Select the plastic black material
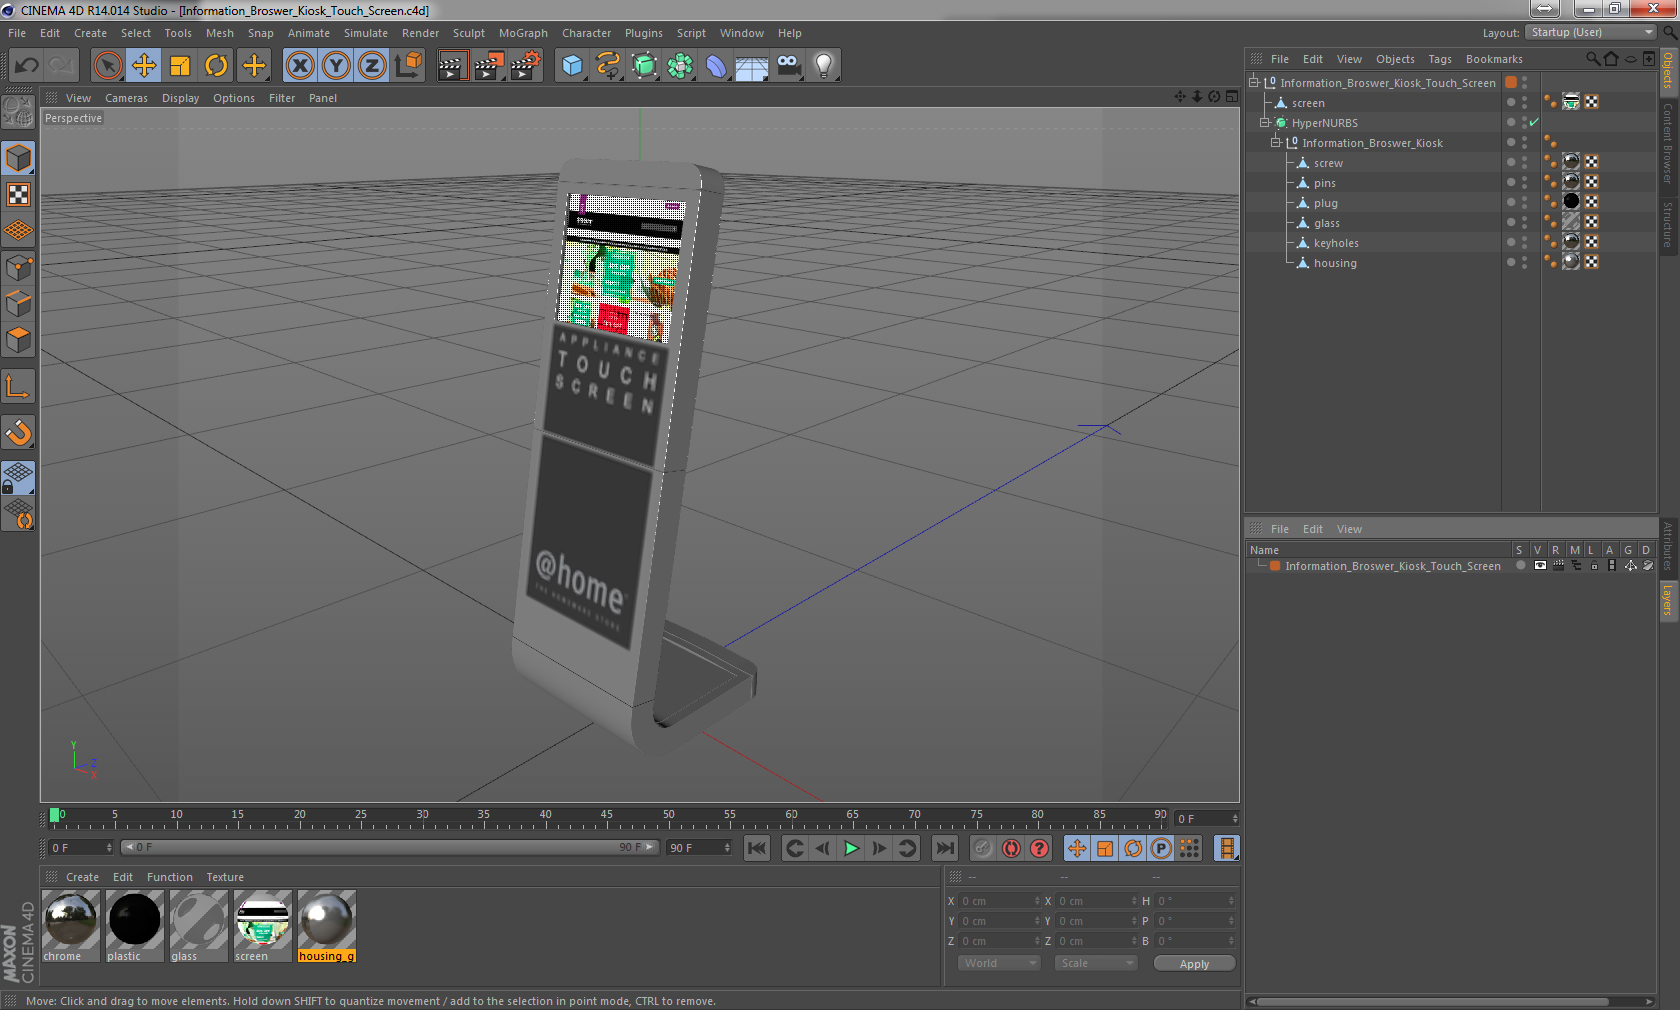This screenshot has height=1010, width=1680. click(x=134, y=921)
